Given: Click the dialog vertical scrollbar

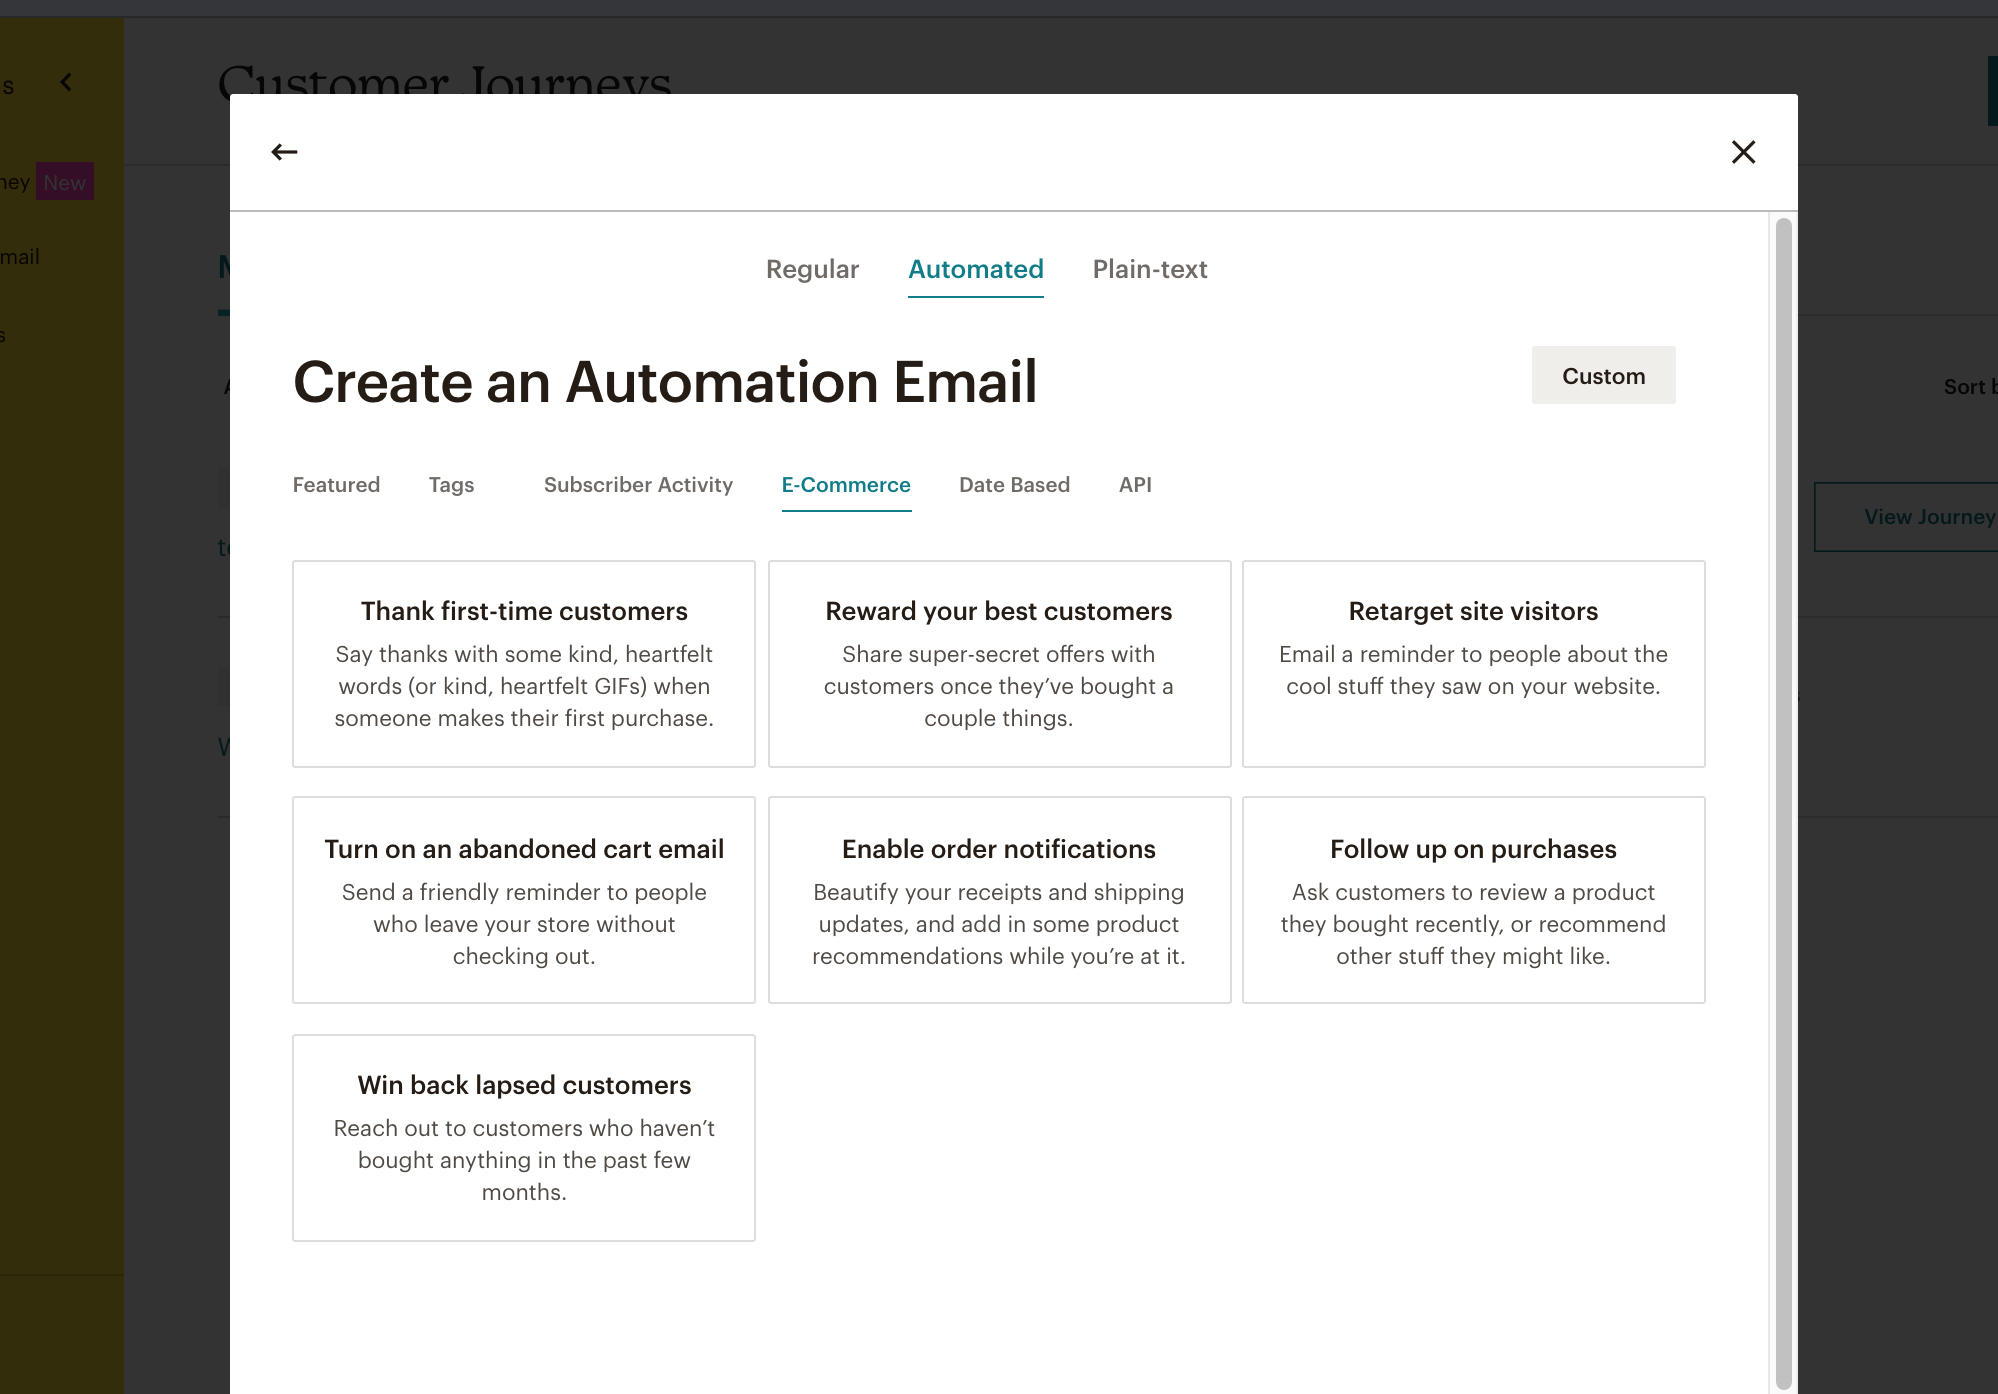Looking at the screenshot, I should click(1783, 803).
